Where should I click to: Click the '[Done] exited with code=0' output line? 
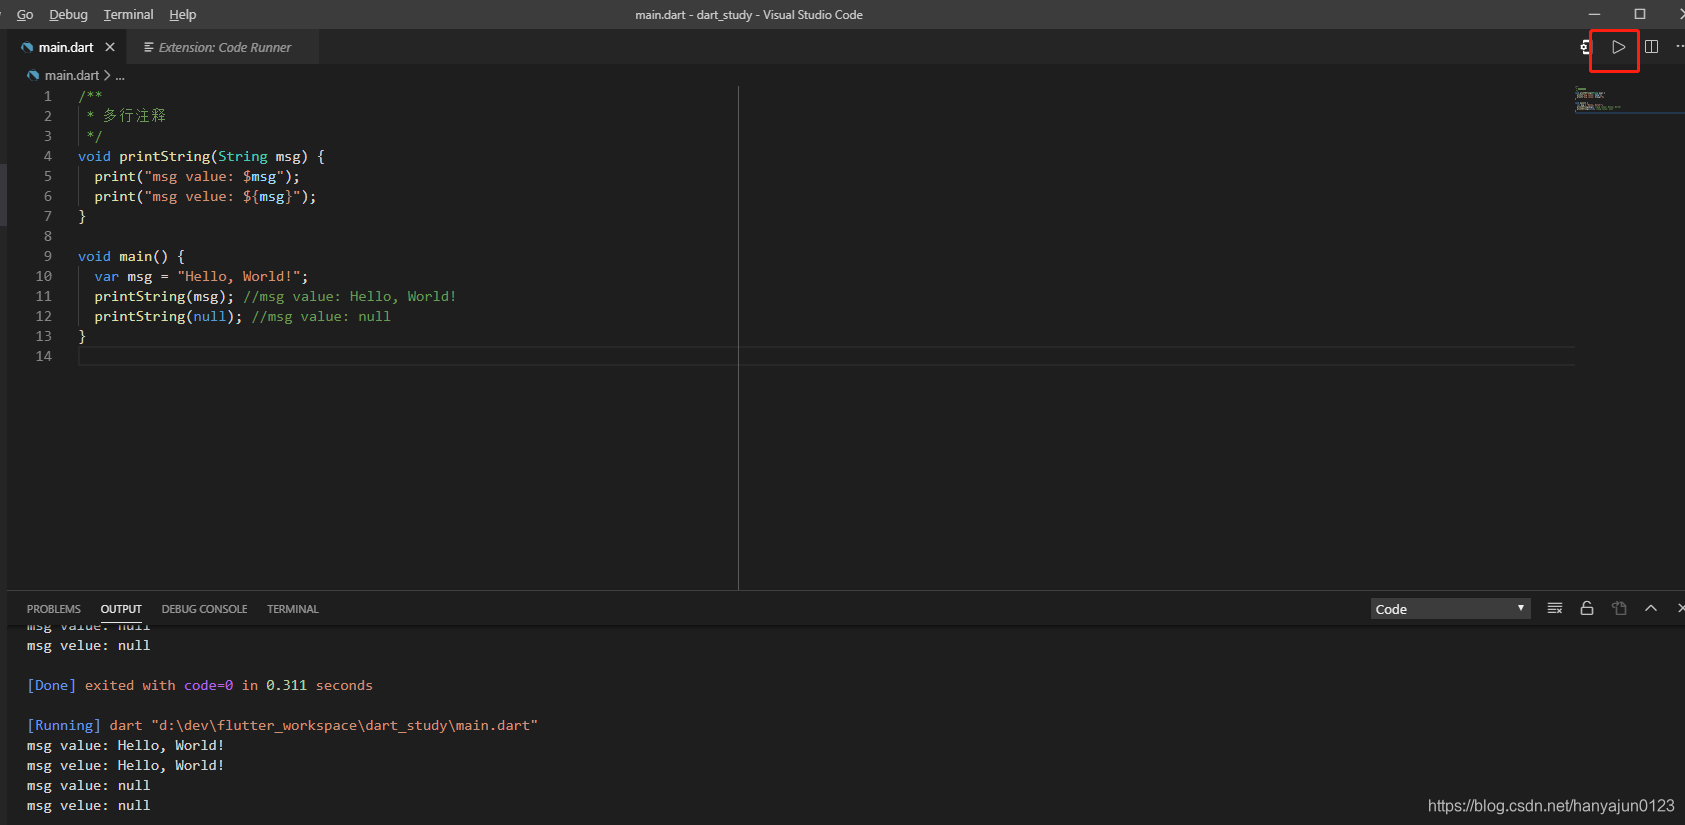point(199,685)
